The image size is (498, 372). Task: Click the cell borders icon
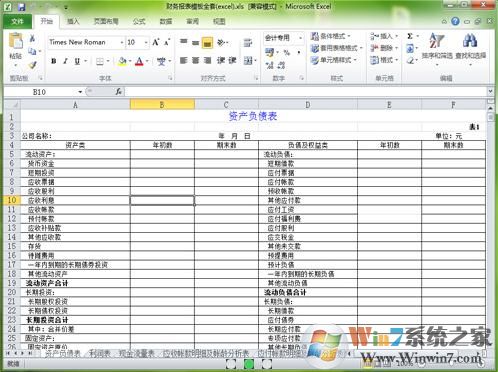[x=100, y=61]
